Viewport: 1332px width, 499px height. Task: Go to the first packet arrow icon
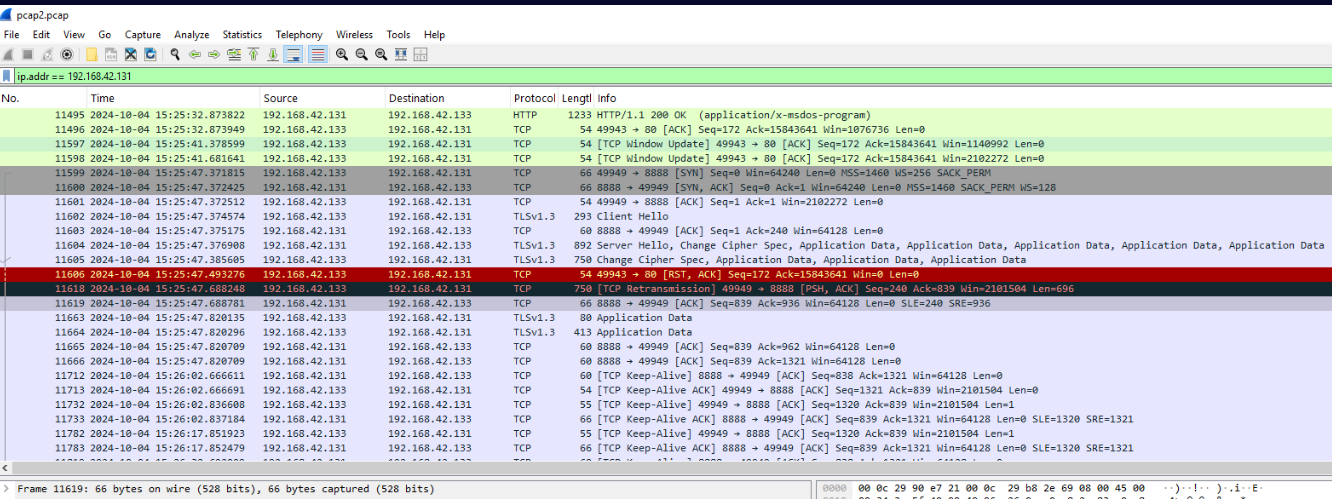pos(253,54)
